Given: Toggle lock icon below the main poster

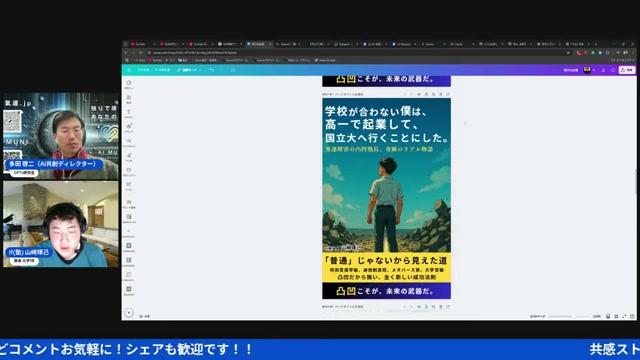Looking at the screenshot, I should (426, 307).
